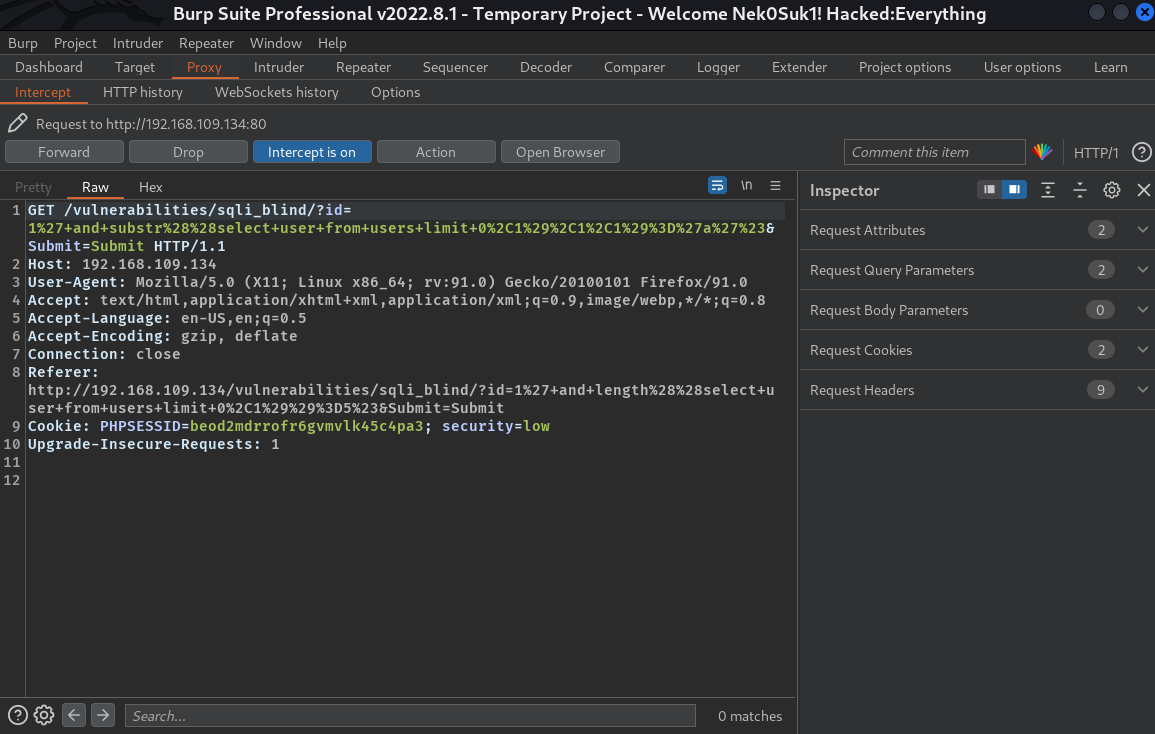Switch to the Intruder tool tab
This screenshot has width=1155, height=734.
pos(278,67)
